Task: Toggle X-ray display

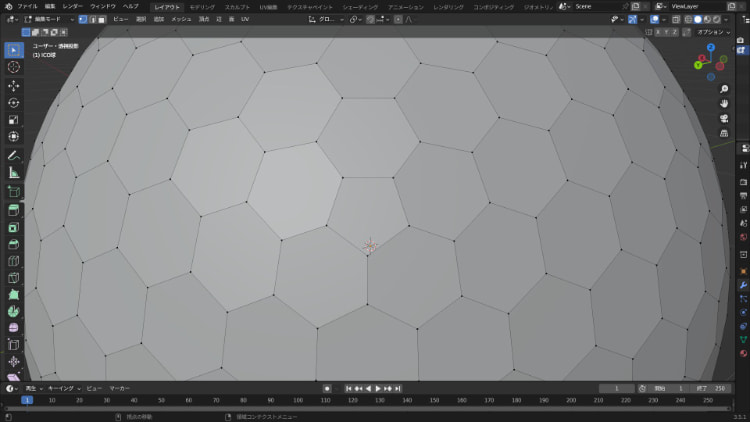Action: pos(676,19)
